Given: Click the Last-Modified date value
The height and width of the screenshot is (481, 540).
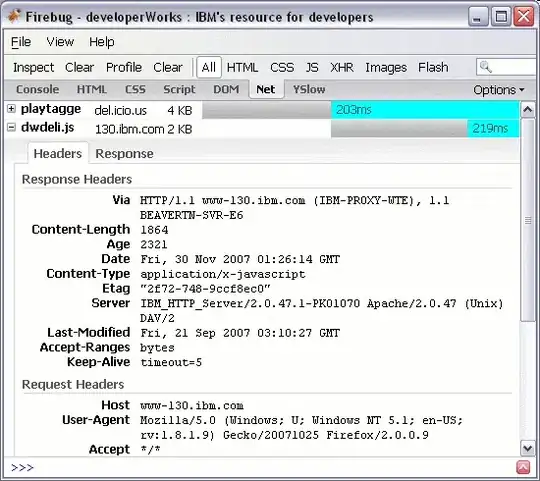Looking at the screenshot, I should tap(240, 333).
